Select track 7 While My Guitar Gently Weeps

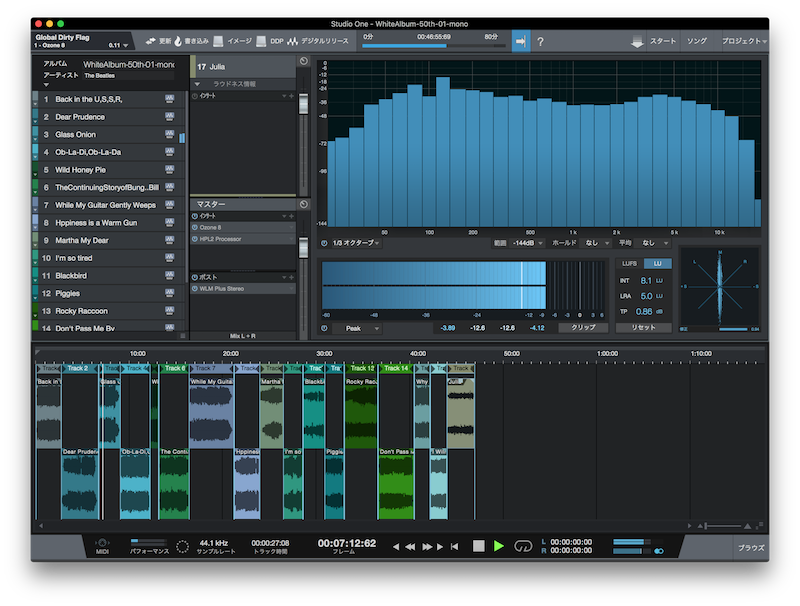click(x=108, y=205)
